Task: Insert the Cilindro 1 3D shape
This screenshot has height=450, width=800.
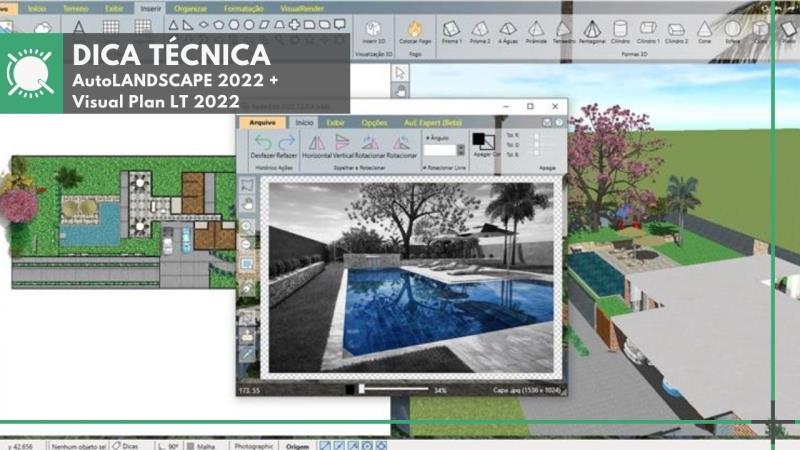Action: pos(648,29)
